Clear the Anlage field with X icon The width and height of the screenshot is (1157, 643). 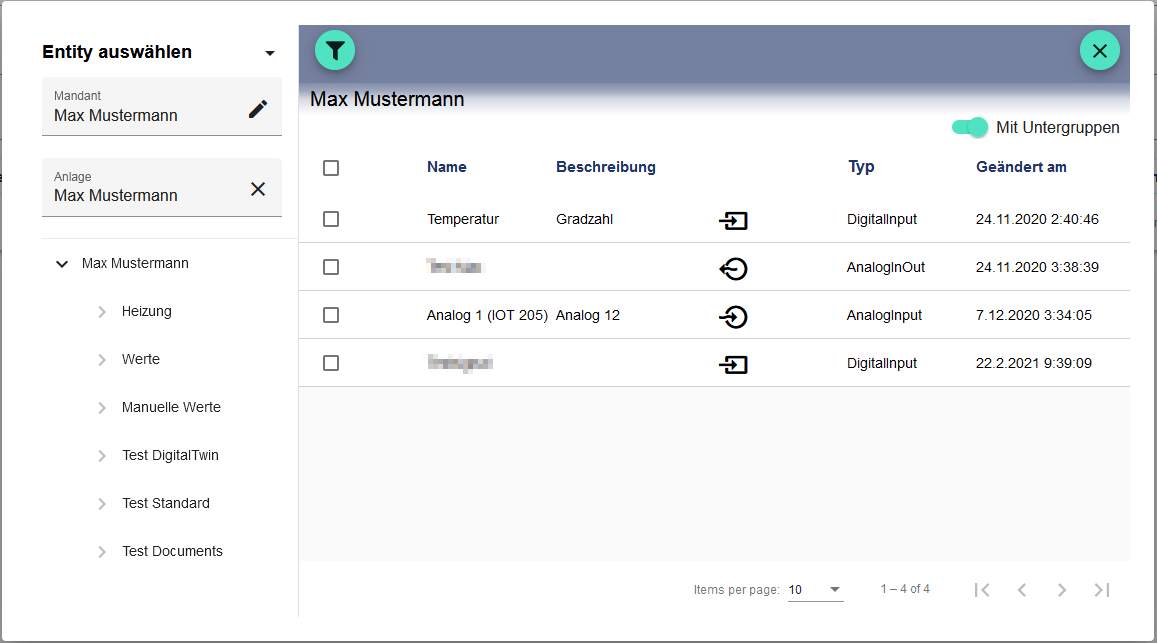coord(258,189)
